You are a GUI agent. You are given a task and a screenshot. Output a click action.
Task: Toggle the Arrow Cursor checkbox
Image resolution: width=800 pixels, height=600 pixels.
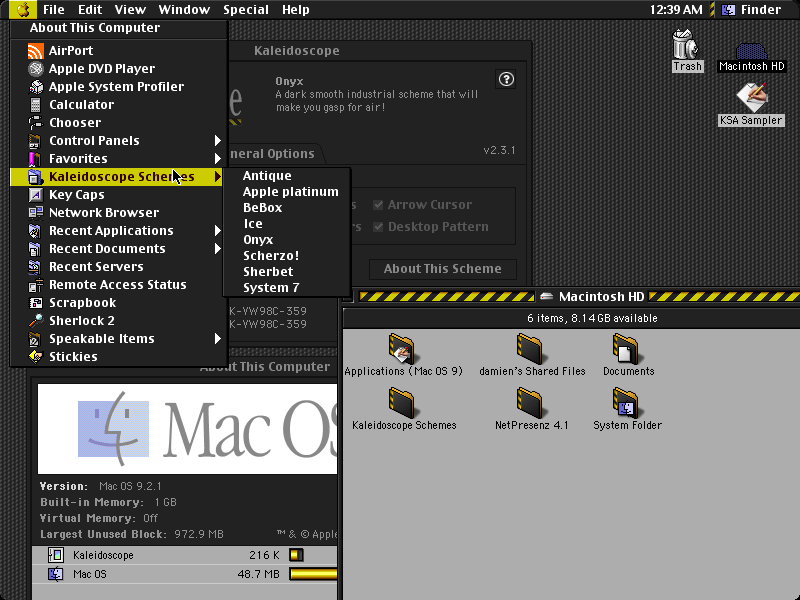point(378,205)
